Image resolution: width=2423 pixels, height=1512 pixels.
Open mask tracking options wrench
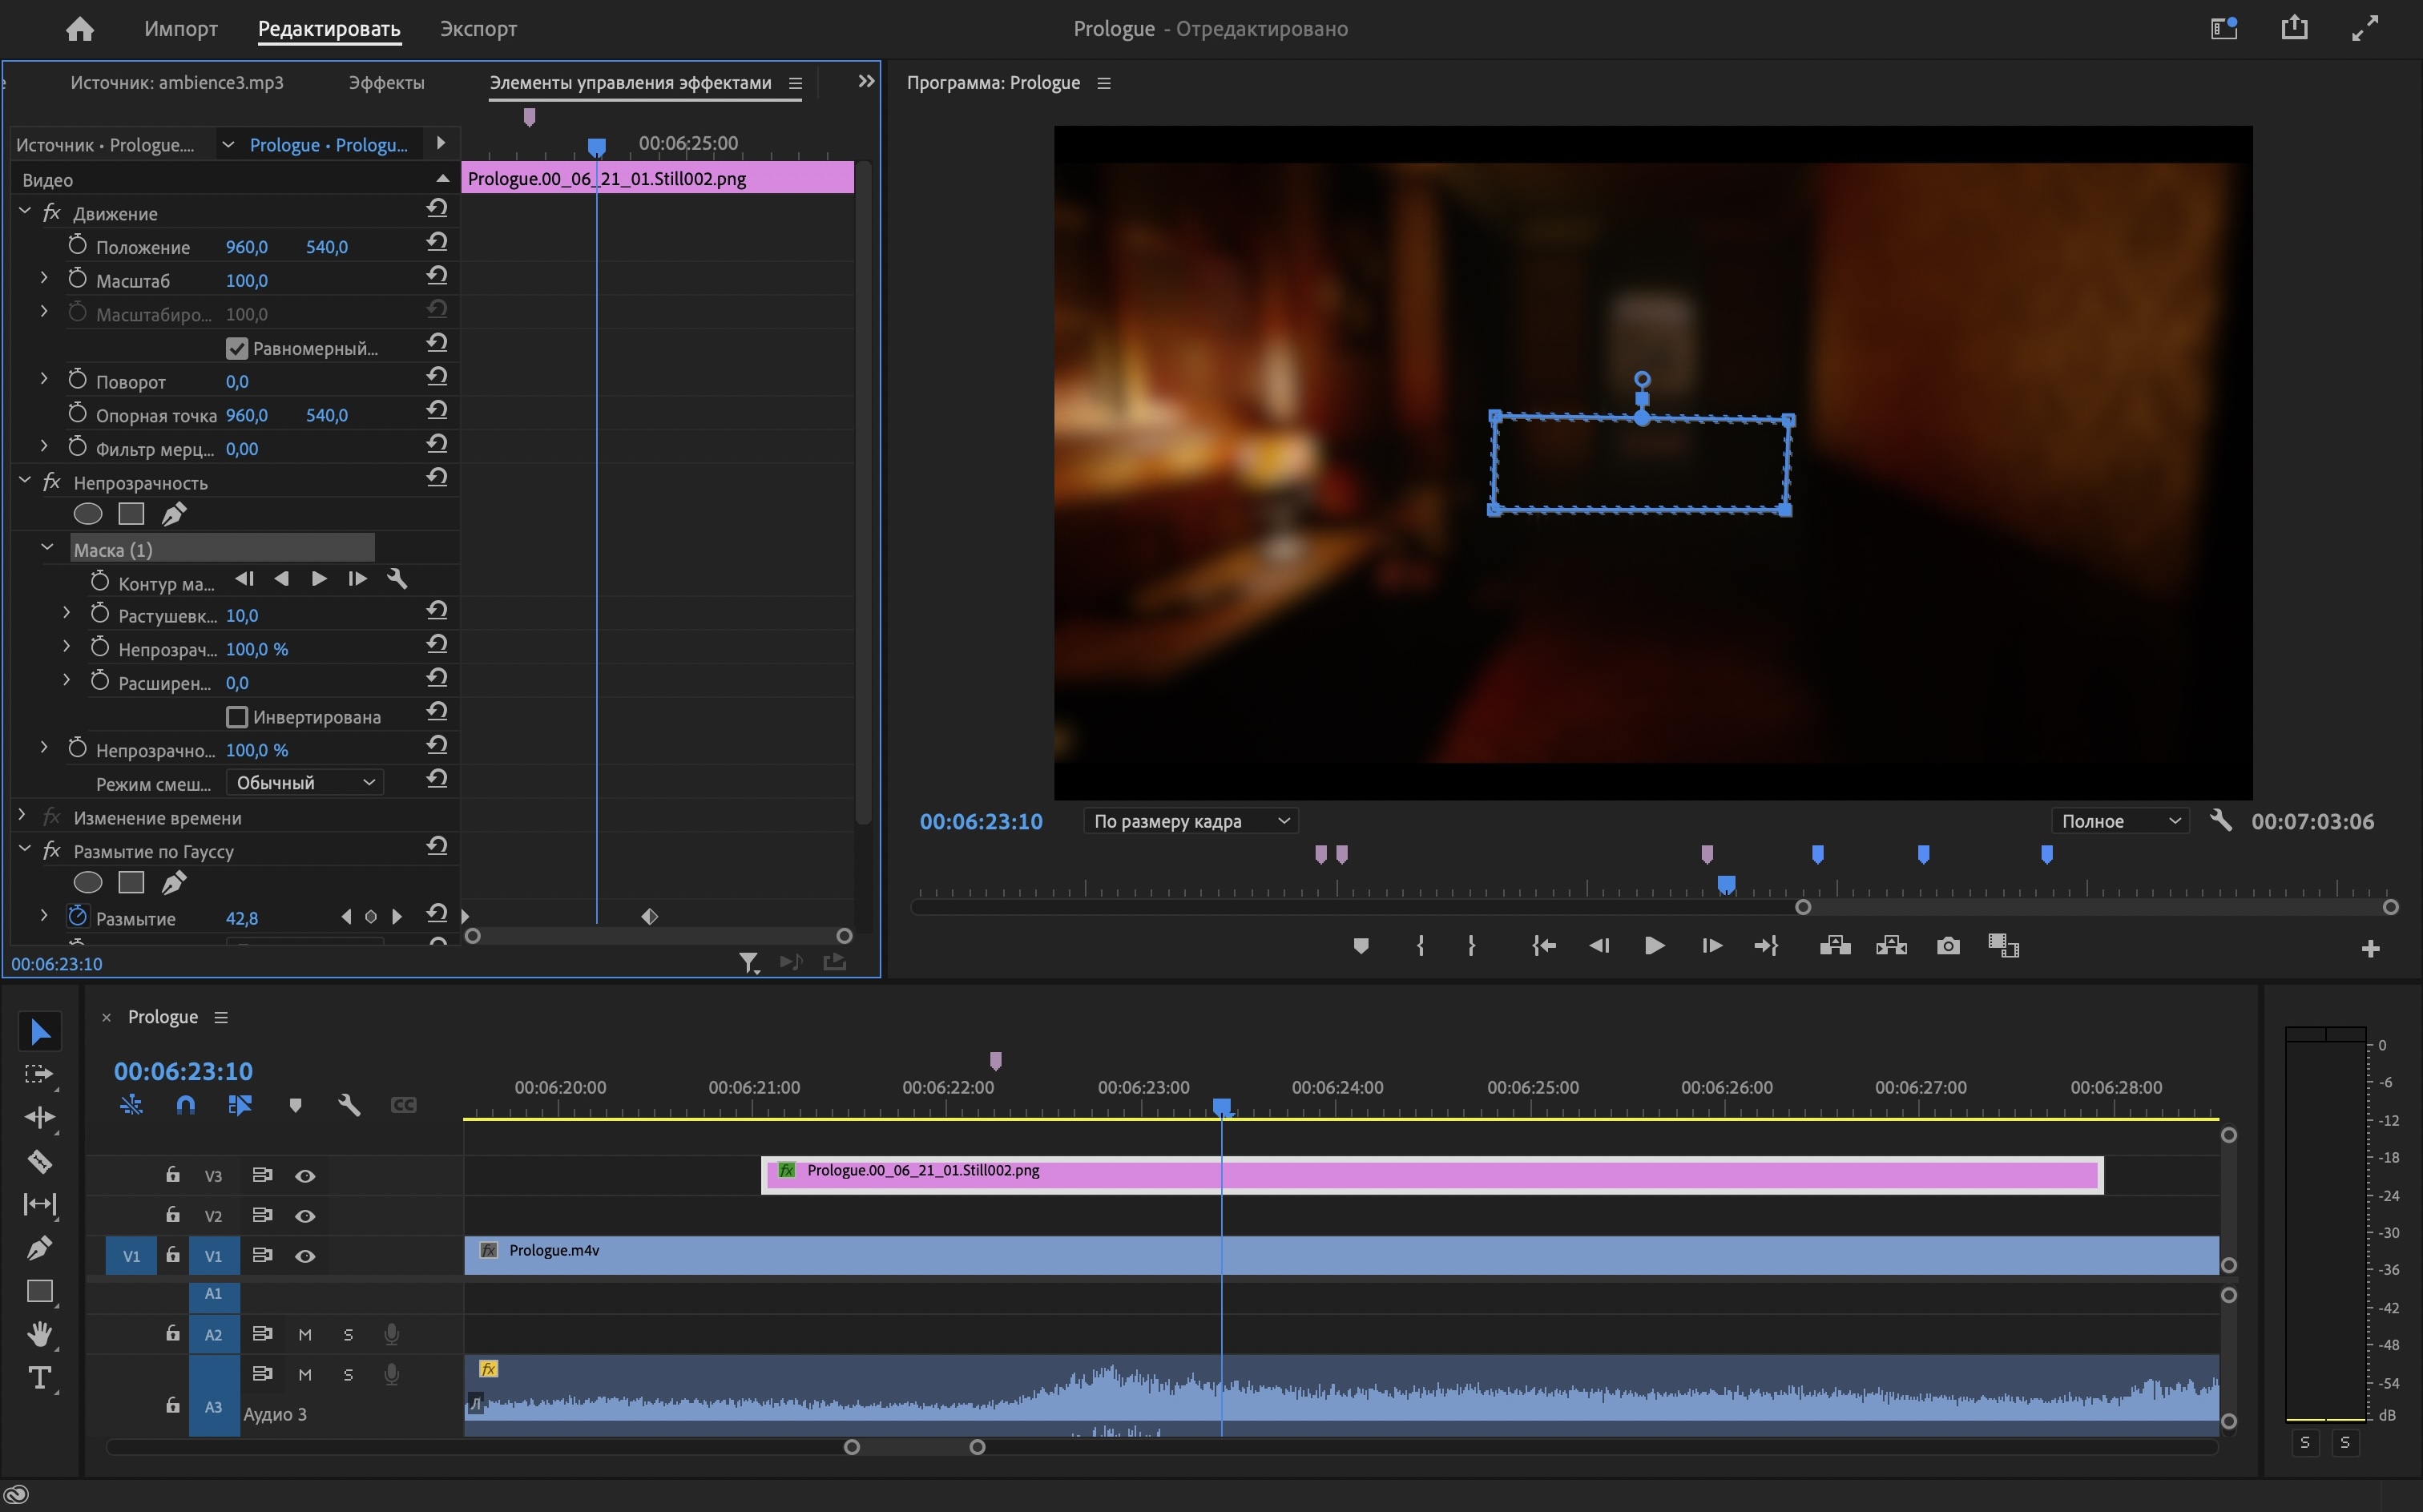coord(397,579)
